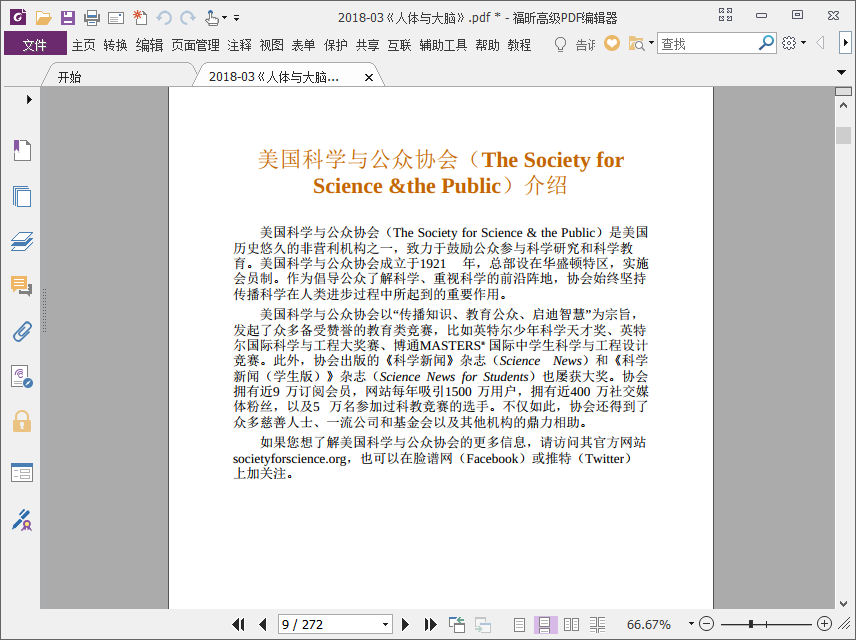Viewport: 856px width, 640px height.
Task: Open the document tab list dropdown arrow
Action: 841,72
